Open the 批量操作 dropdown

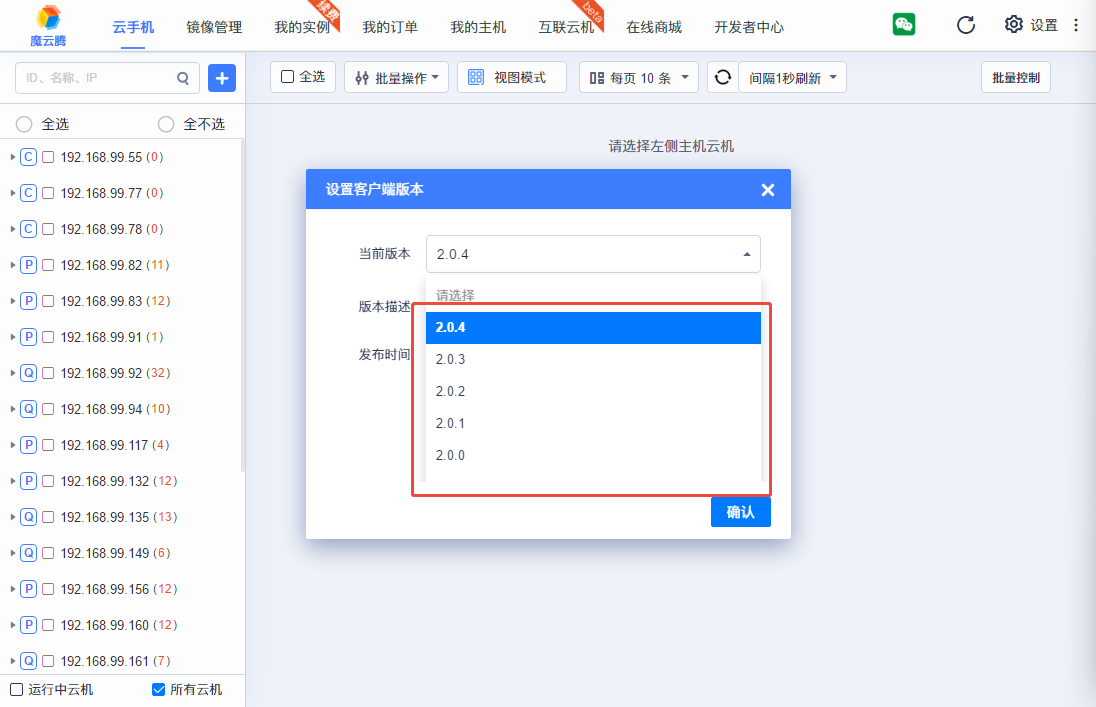(396, 77)
